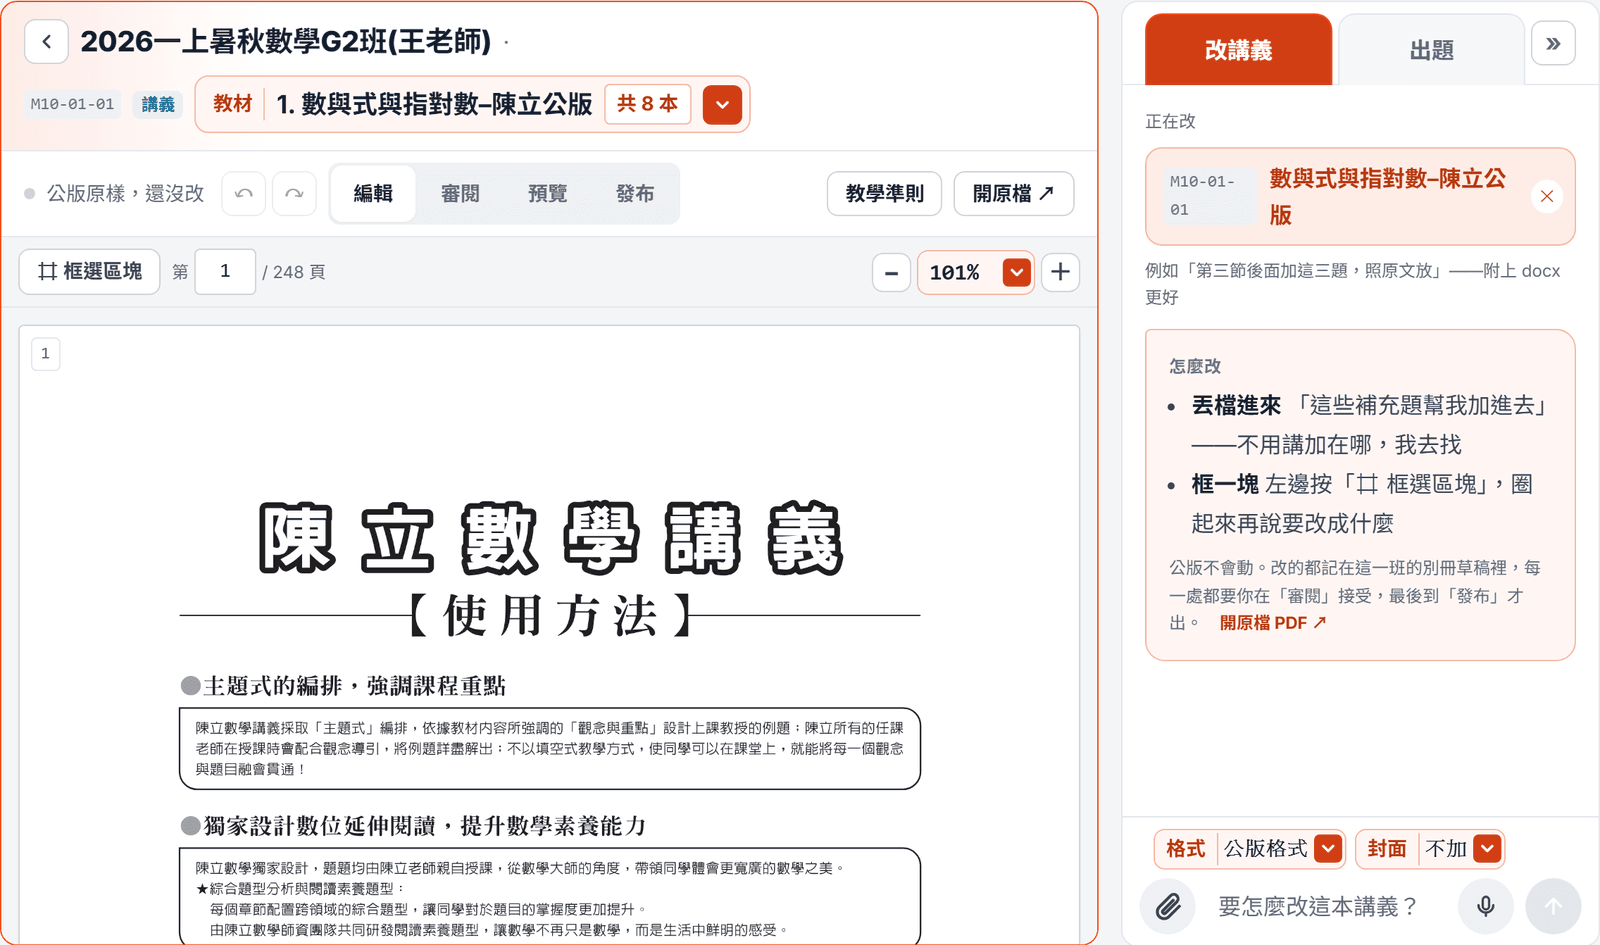Zoom in with the plus button
The width and height of the screenshot is (1600, 945).
tap(1061, 272)
